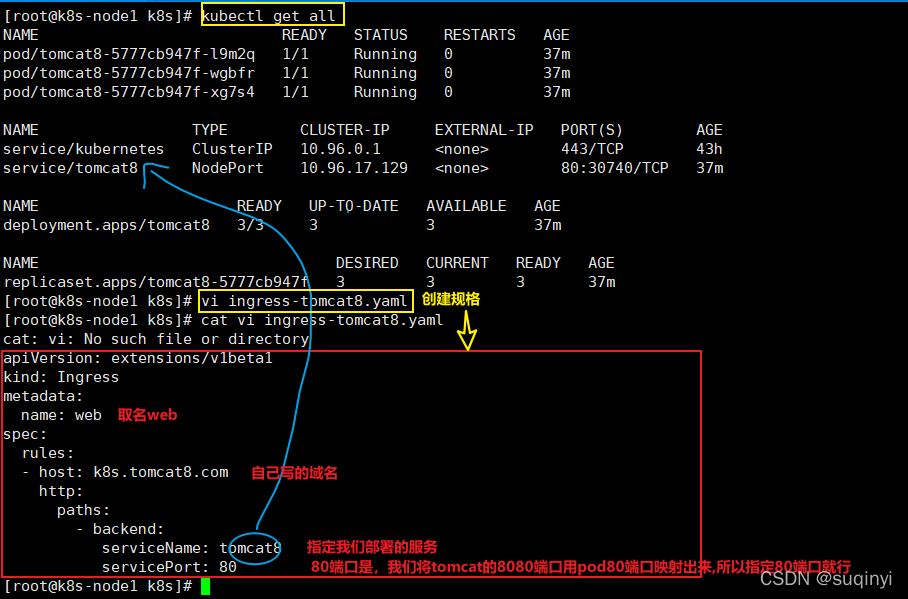Click the STATUS column header
Image resolution: width=908 pixels, height=599 pixels.
coord(380,35)
